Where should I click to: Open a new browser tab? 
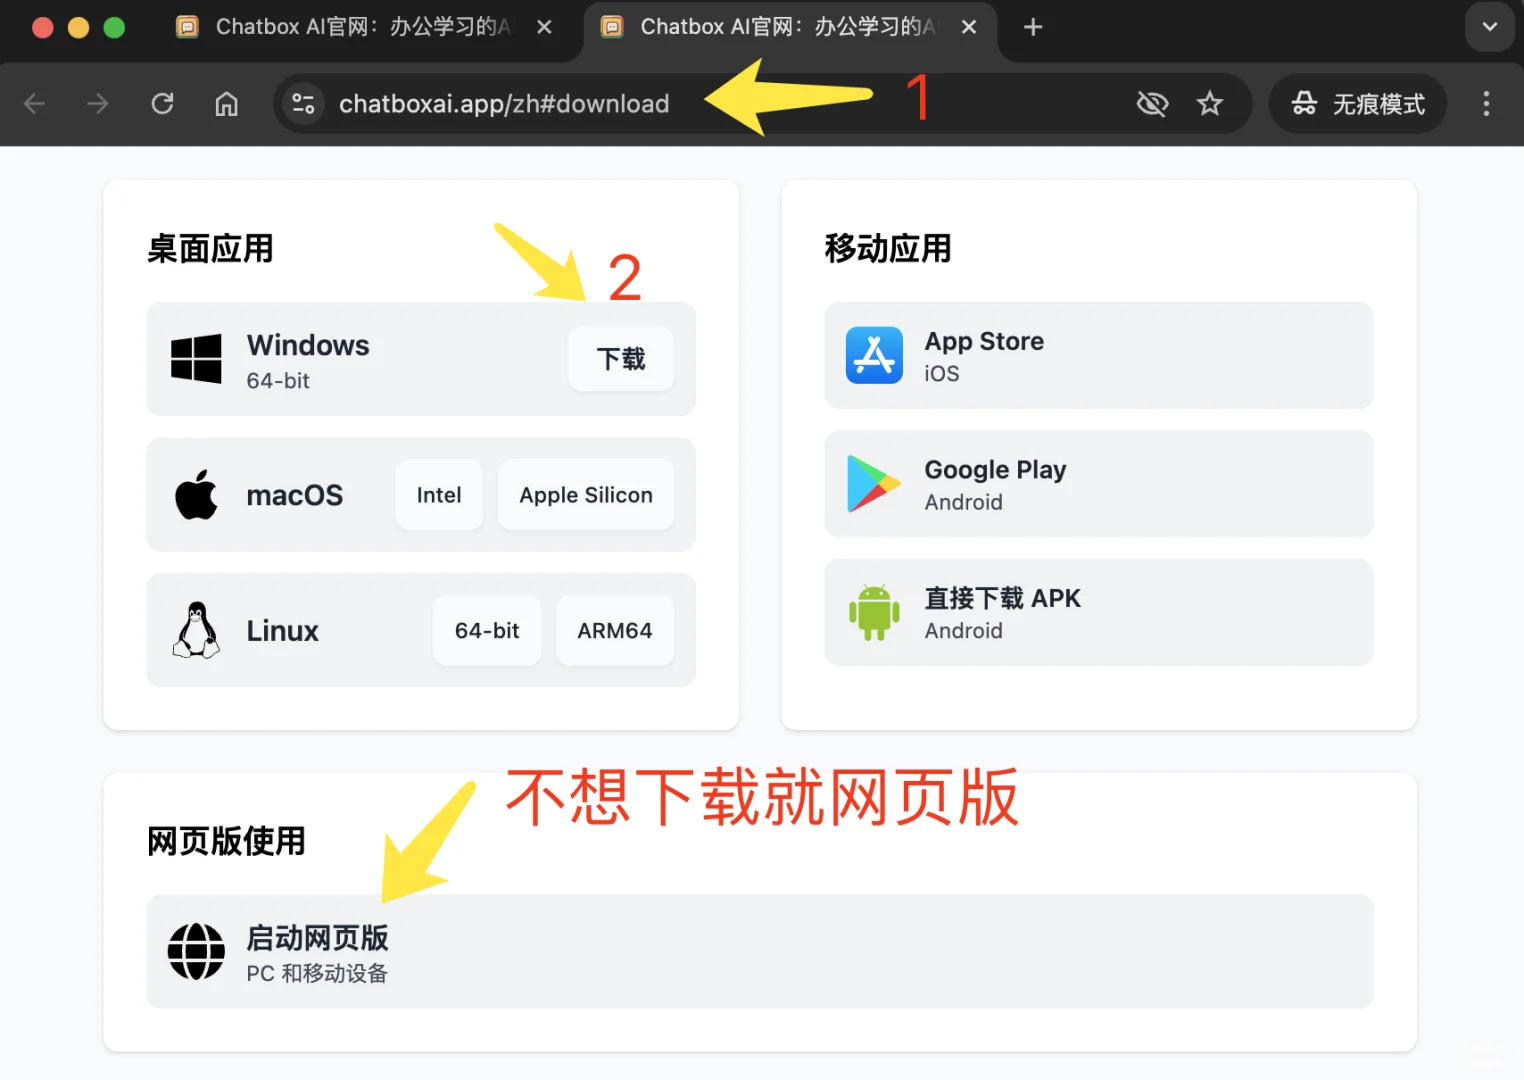(x=1032, y=27)
